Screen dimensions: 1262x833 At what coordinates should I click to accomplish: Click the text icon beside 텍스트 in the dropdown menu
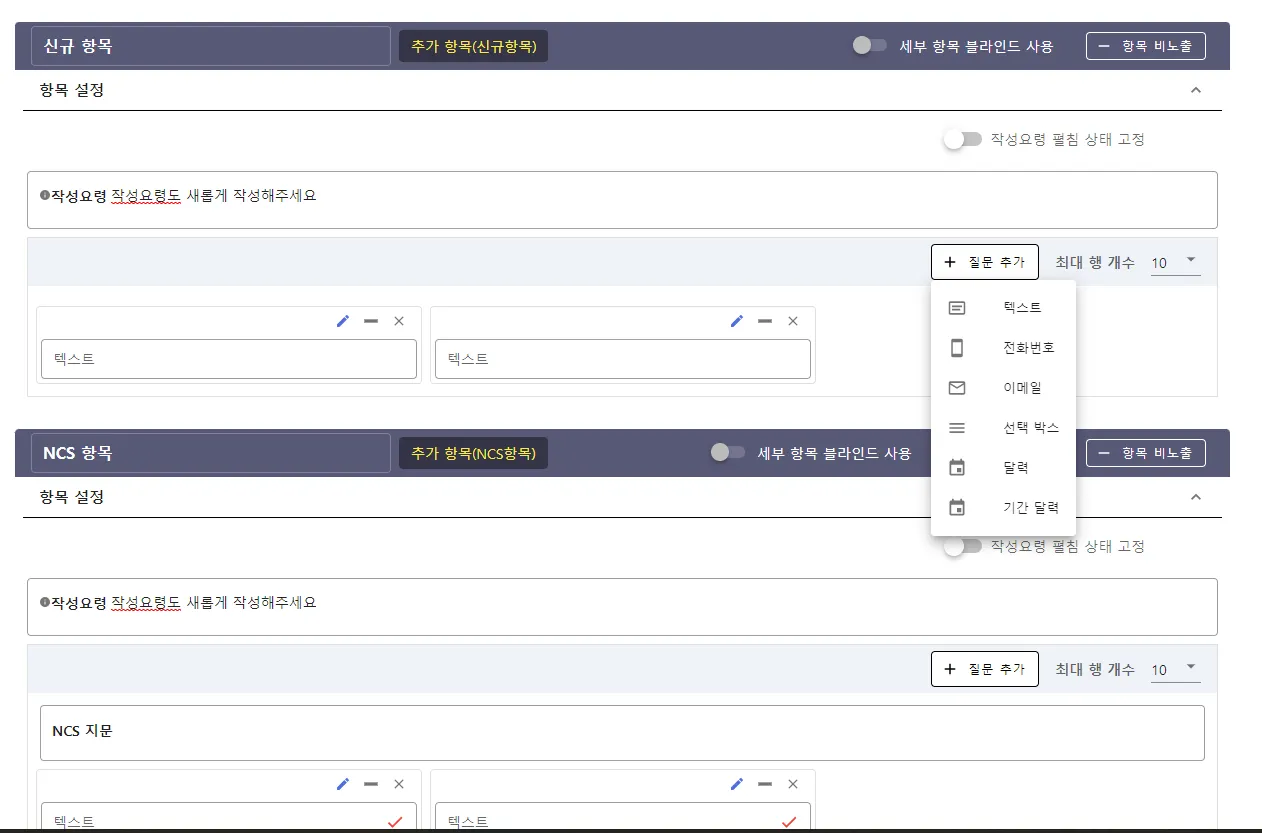(x=957, y=308)
